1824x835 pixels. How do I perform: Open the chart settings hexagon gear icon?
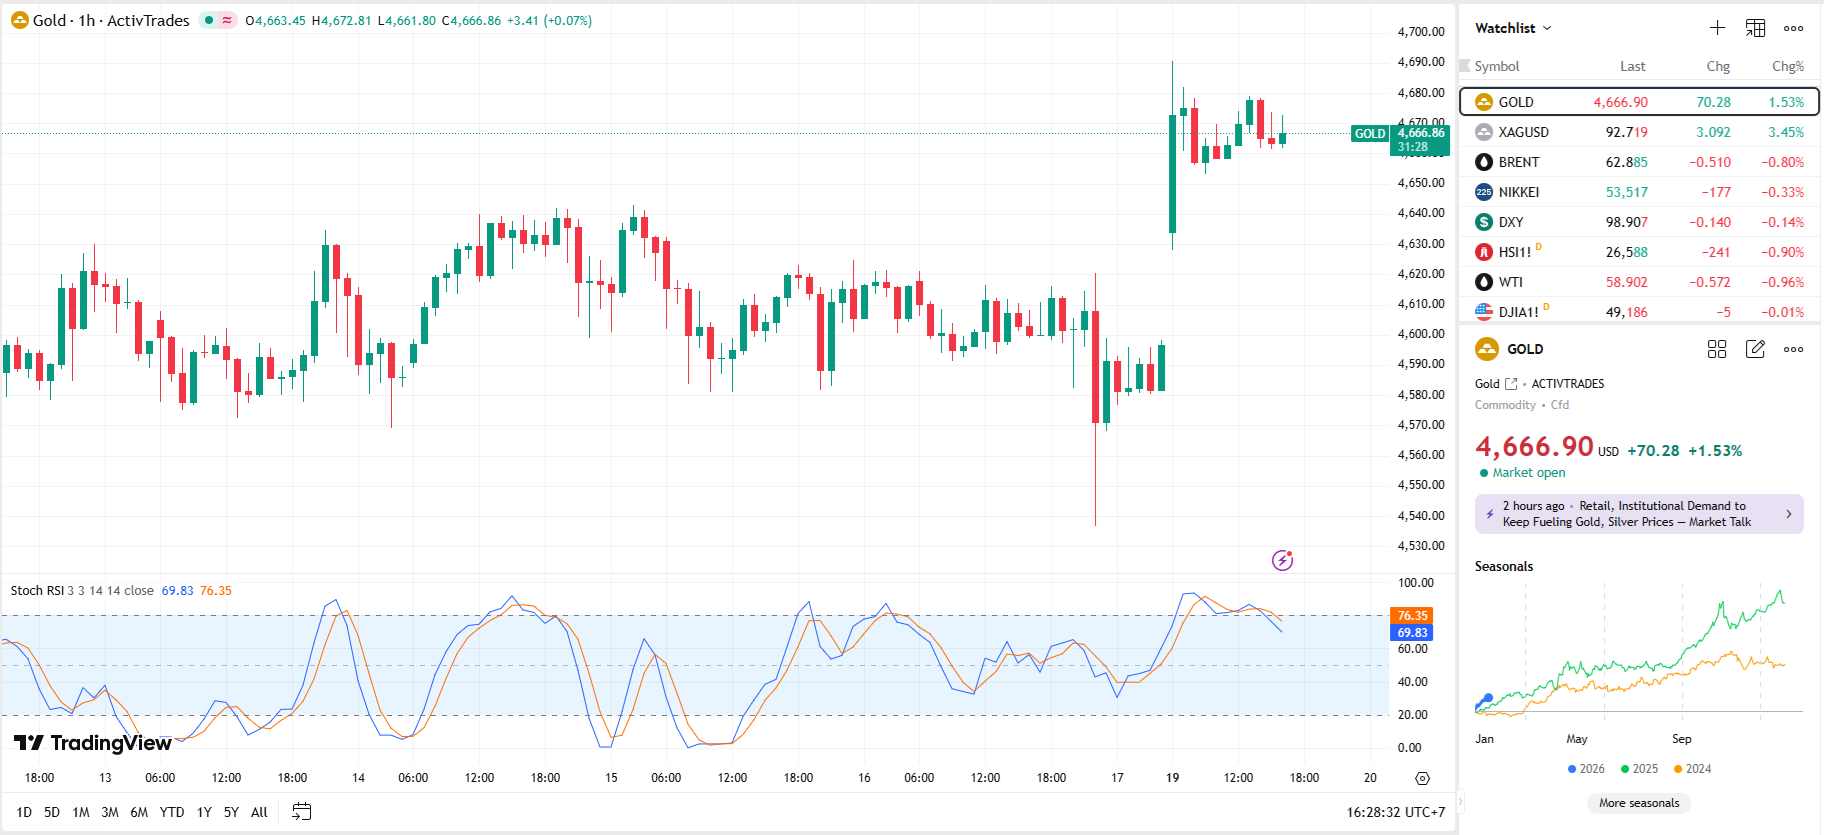(1422, 778)
